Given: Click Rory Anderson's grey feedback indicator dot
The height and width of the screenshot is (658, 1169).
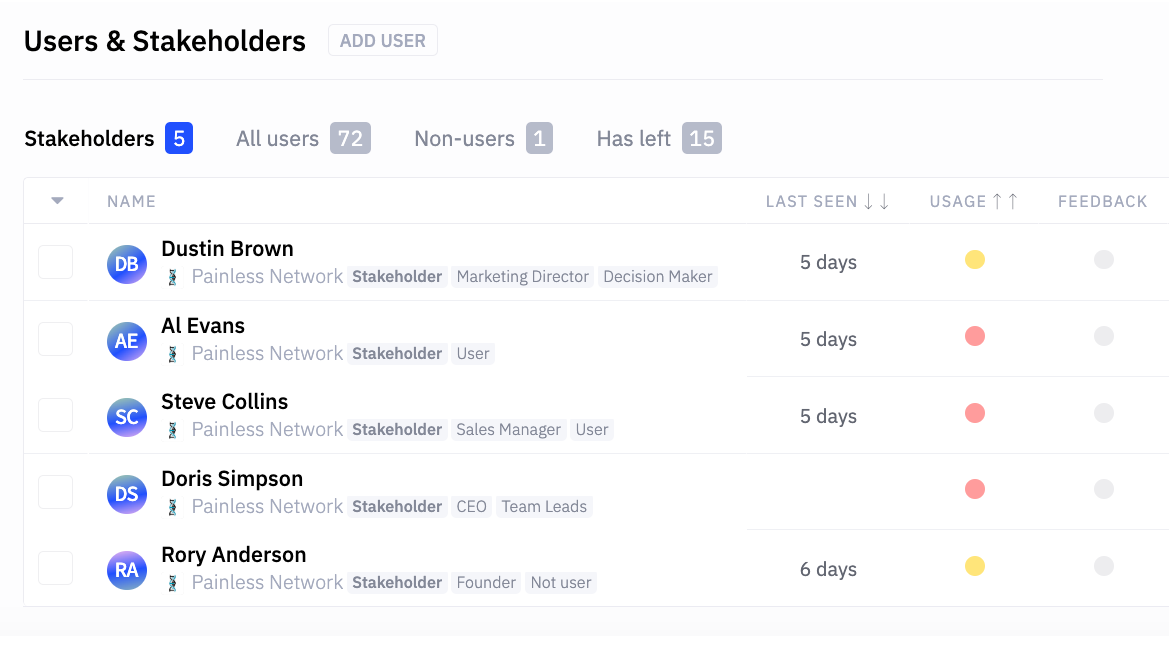Looking at the screenshot, I should tap(1103, 566).
